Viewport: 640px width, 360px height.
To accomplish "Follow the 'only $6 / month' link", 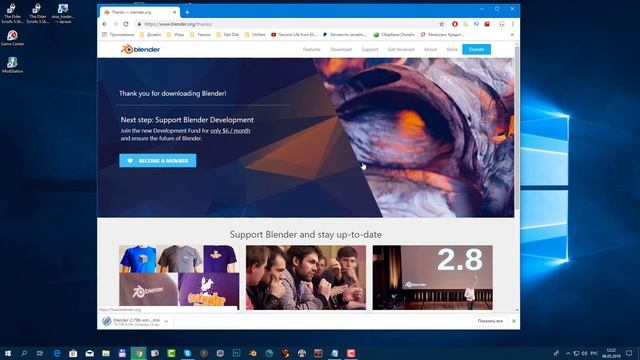I will [230, 131].
